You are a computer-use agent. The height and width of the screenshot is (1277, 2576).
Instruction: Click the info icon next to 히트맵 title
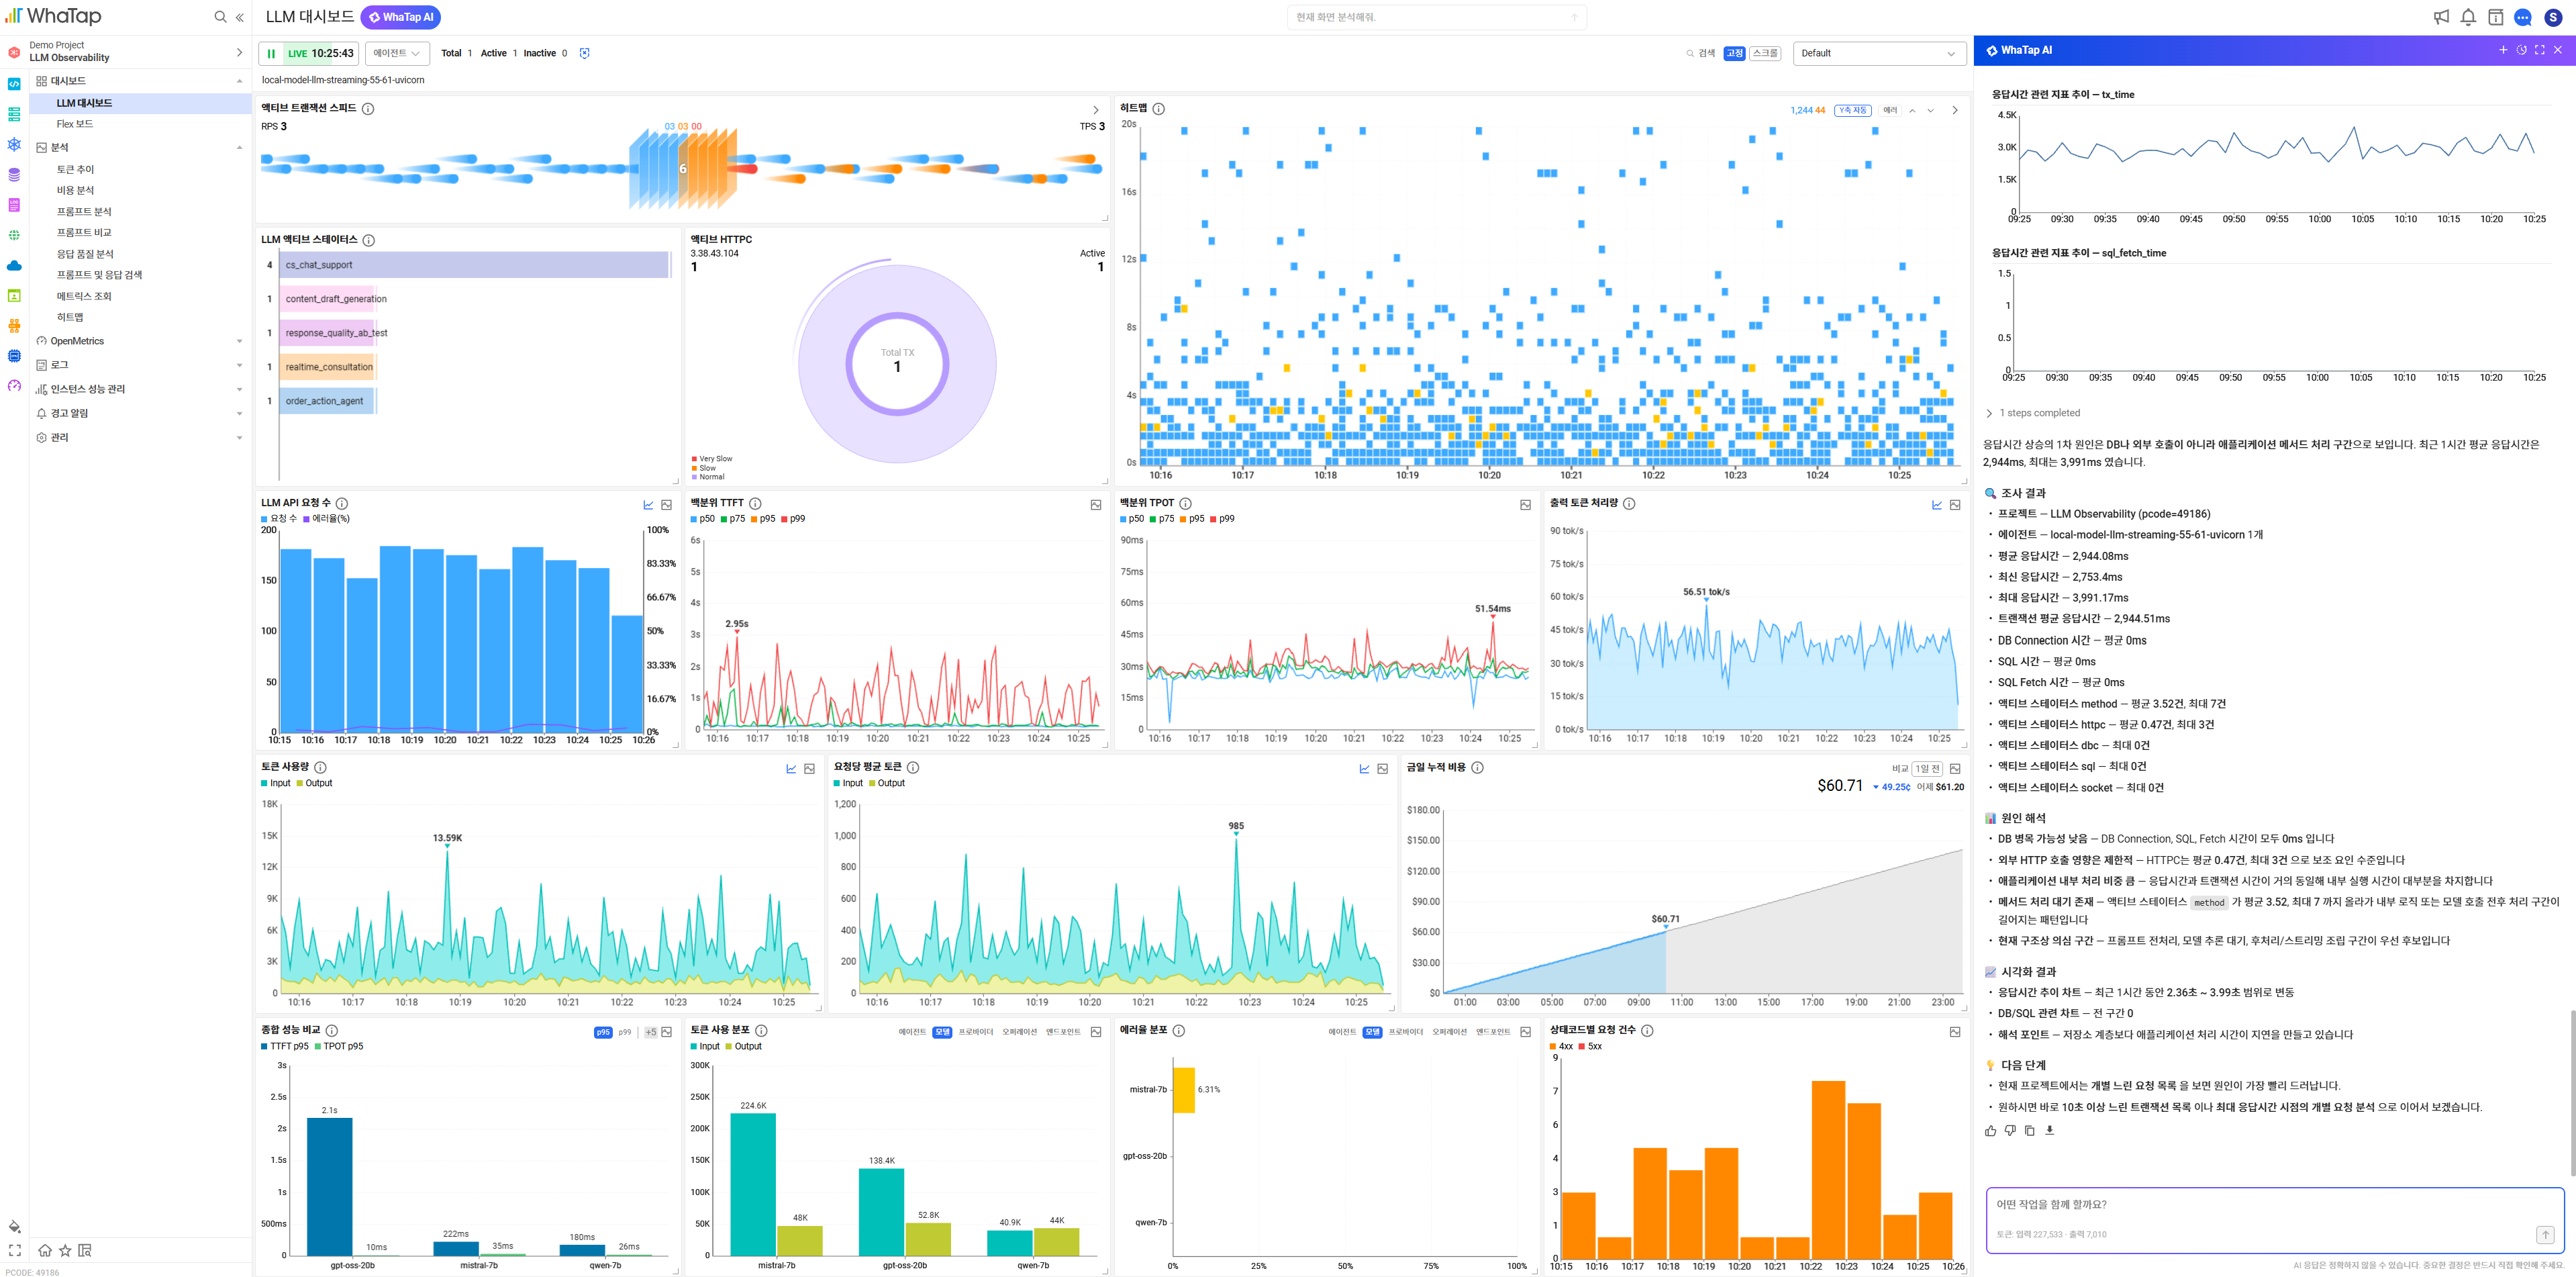(1158, 109)
